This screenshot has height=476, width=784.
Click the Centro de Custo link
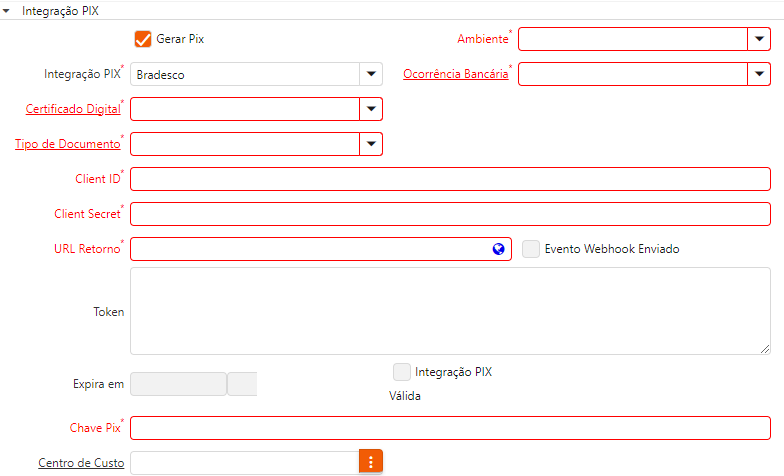pyautogui.click(x=81, y=462)
